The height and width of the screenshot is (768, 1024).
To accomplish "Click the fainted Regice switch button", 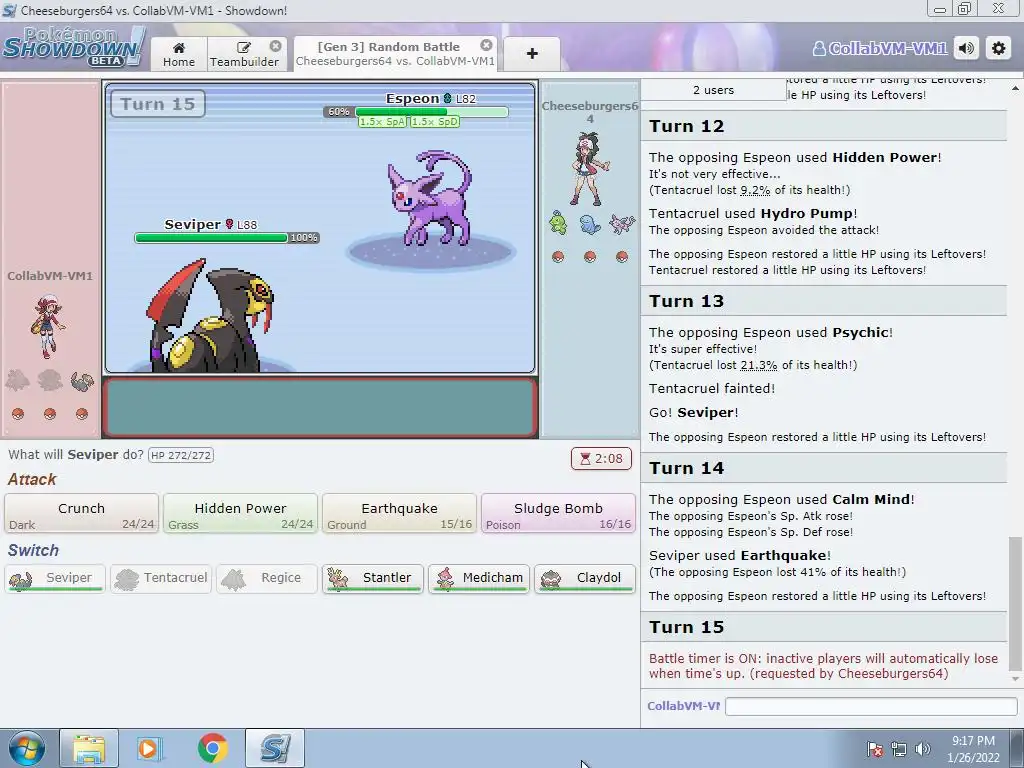I will [266, 579].
